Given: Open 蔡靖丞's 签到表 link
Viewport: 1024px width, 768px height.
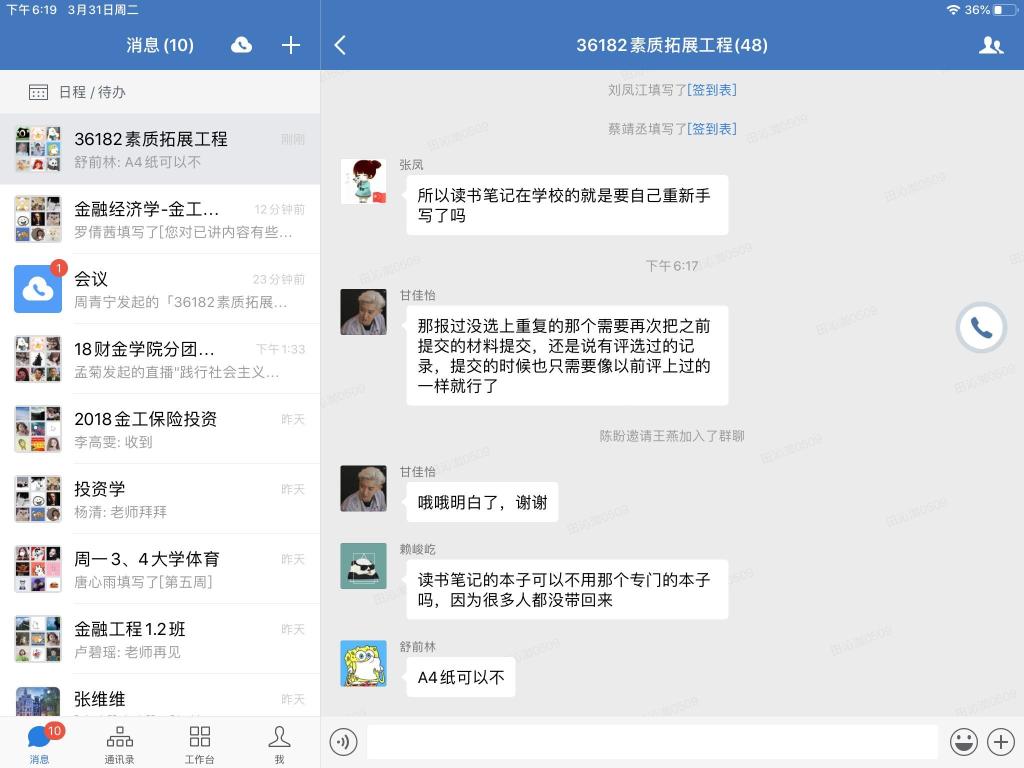Looking at the screenshot, I should pyautogui.click(x=712, y=129).
